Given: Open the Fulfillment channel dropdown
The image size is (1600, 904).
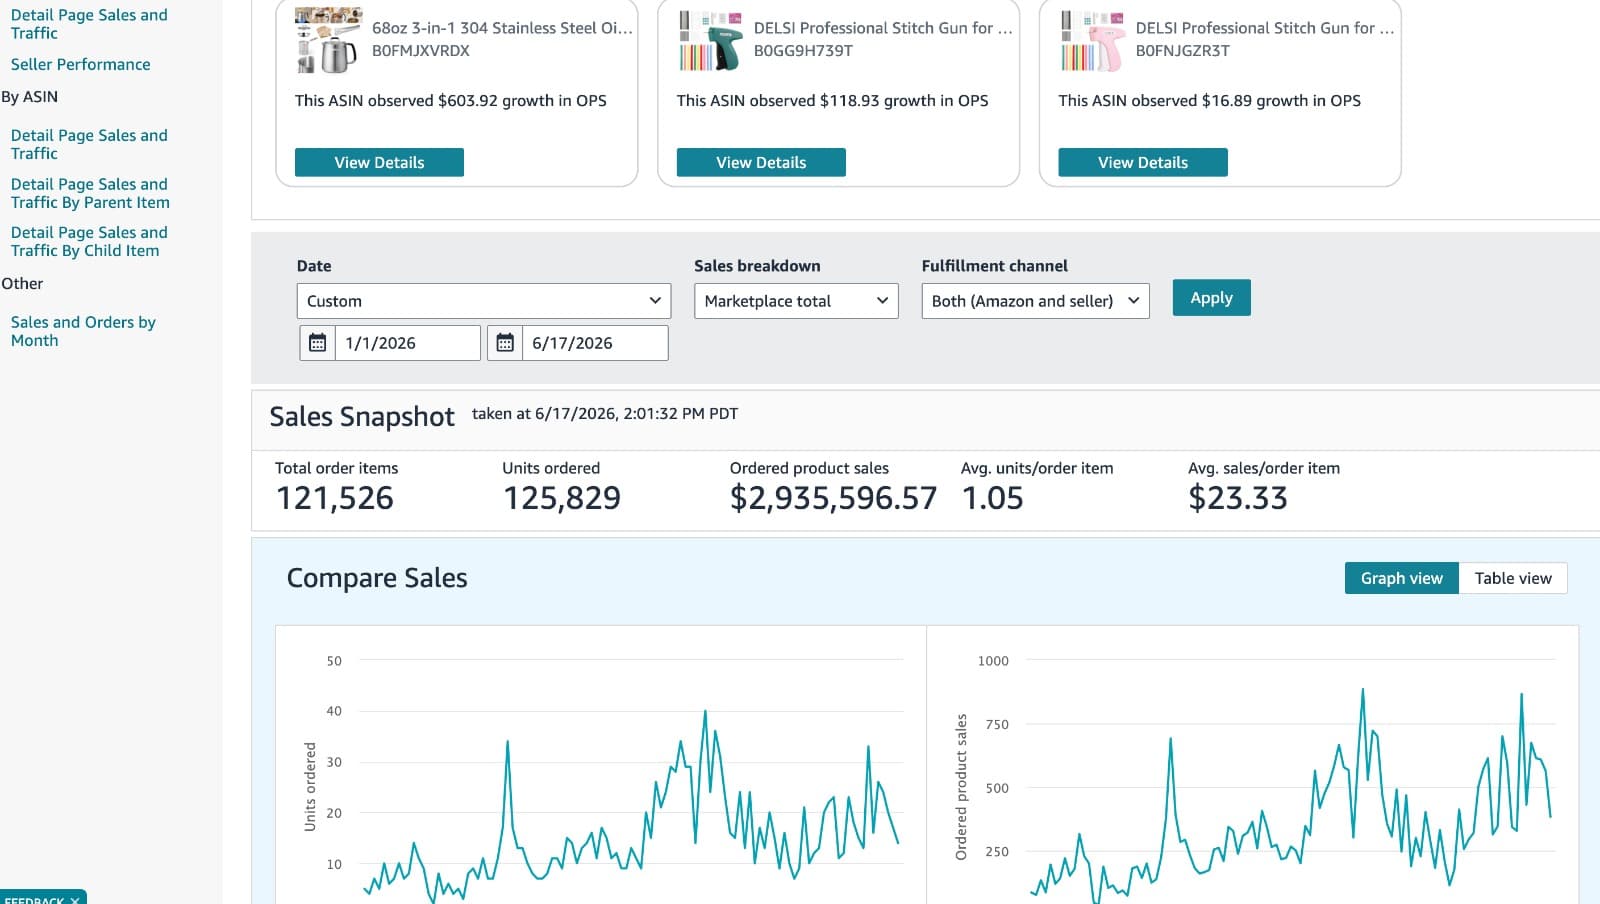Looking at the screenshot, I should click(1035, 301).
